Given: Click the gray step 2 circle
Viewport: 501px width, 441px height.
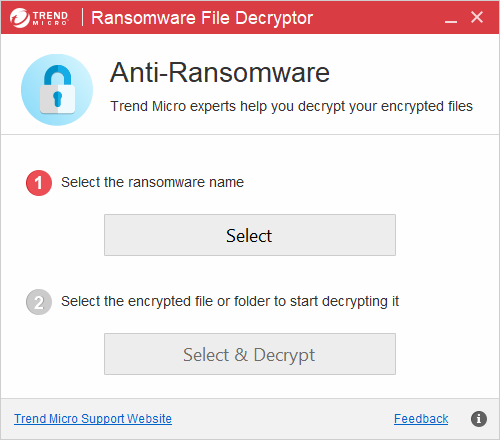Looking at the screenshot, I should tap(39, 302).
